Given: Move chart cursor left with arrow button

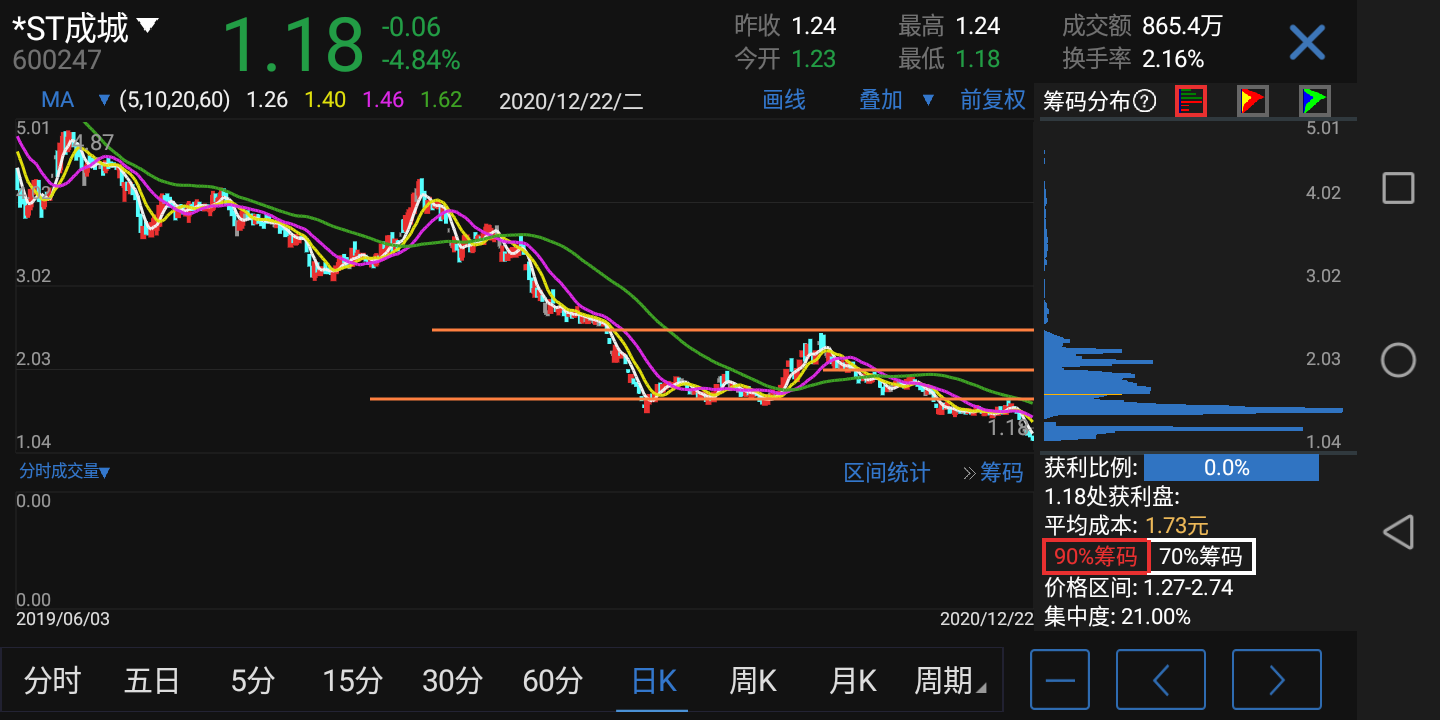Looking at the screenshot, I should point(1161,680).
